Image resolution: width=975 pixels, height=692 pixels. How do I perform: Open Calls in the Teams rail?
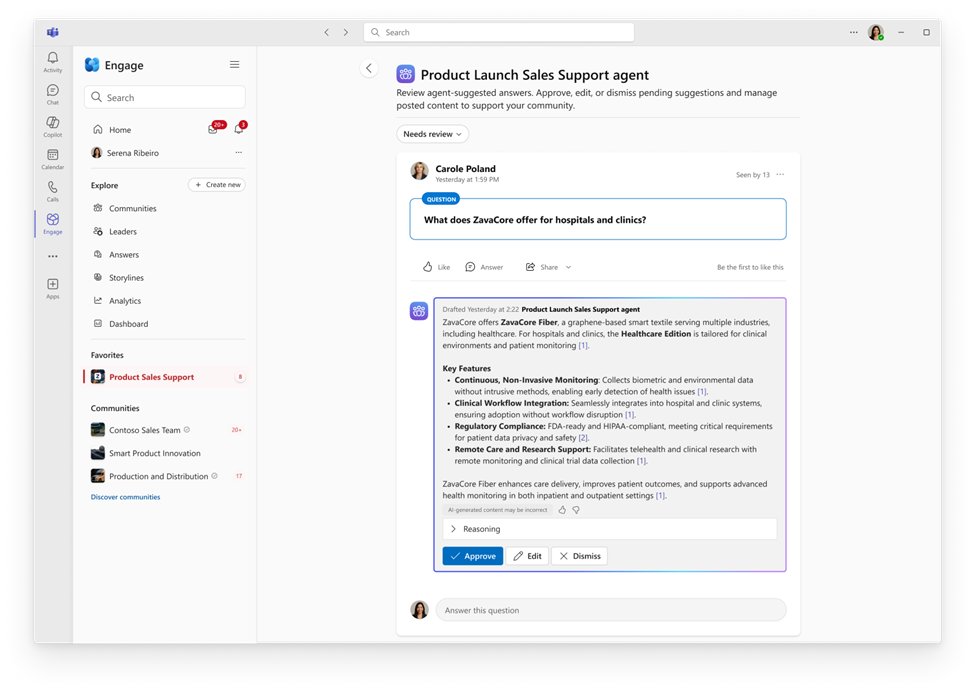pyautogui.click(x=53, y=191)
